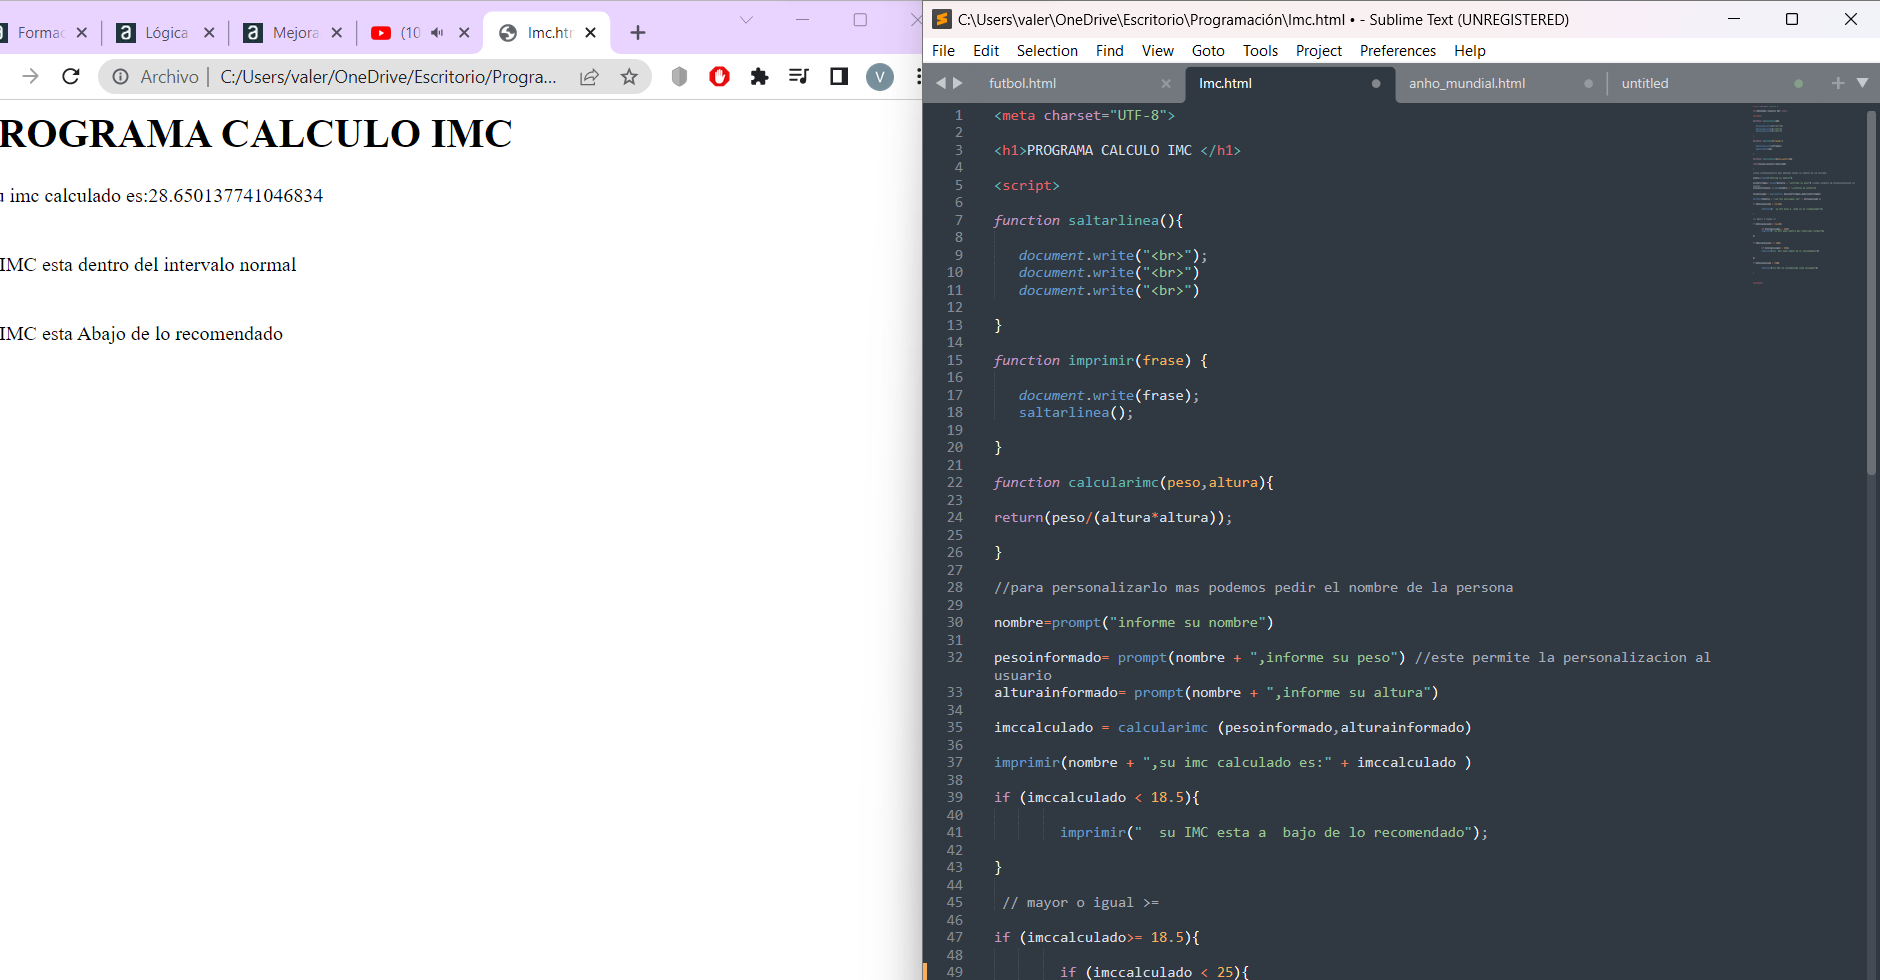Image resolution: width=1880 pixels, height=980 pixels.
Task: Open Sublime Text View menu
Action: pos(1158,50)
